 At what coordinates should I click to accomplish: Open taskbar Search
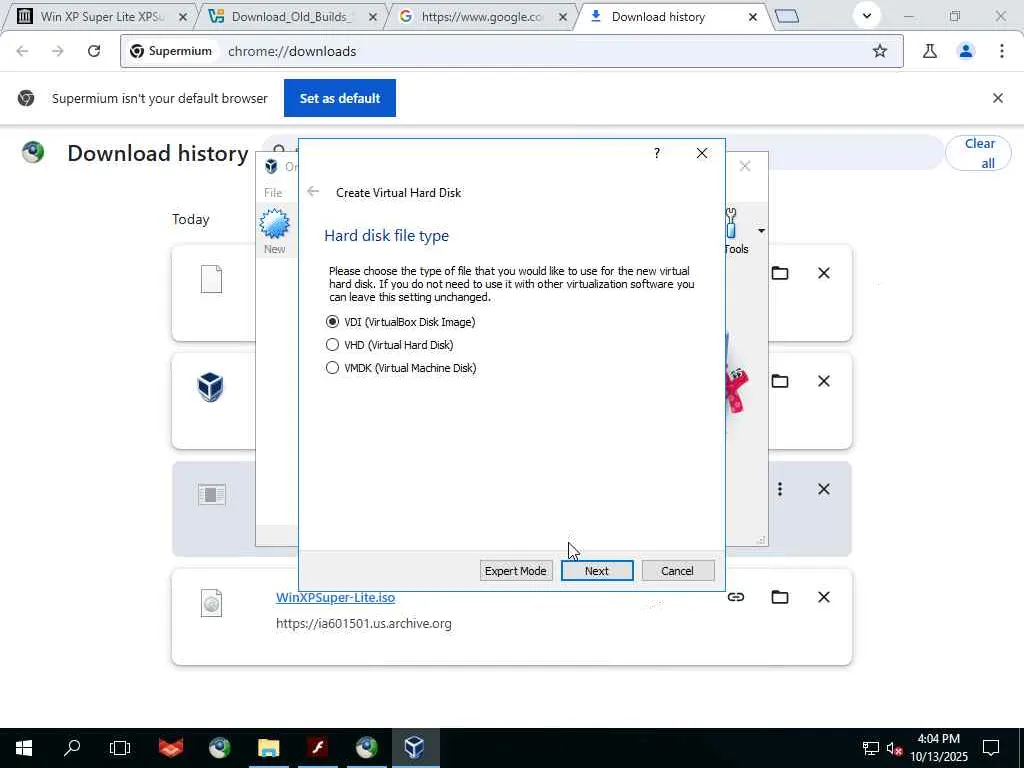[72, 748]
